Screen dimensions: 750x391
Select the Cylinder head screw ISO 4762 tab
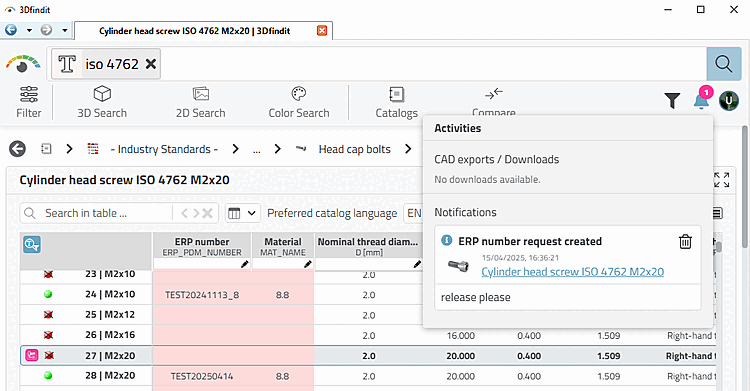195,31
